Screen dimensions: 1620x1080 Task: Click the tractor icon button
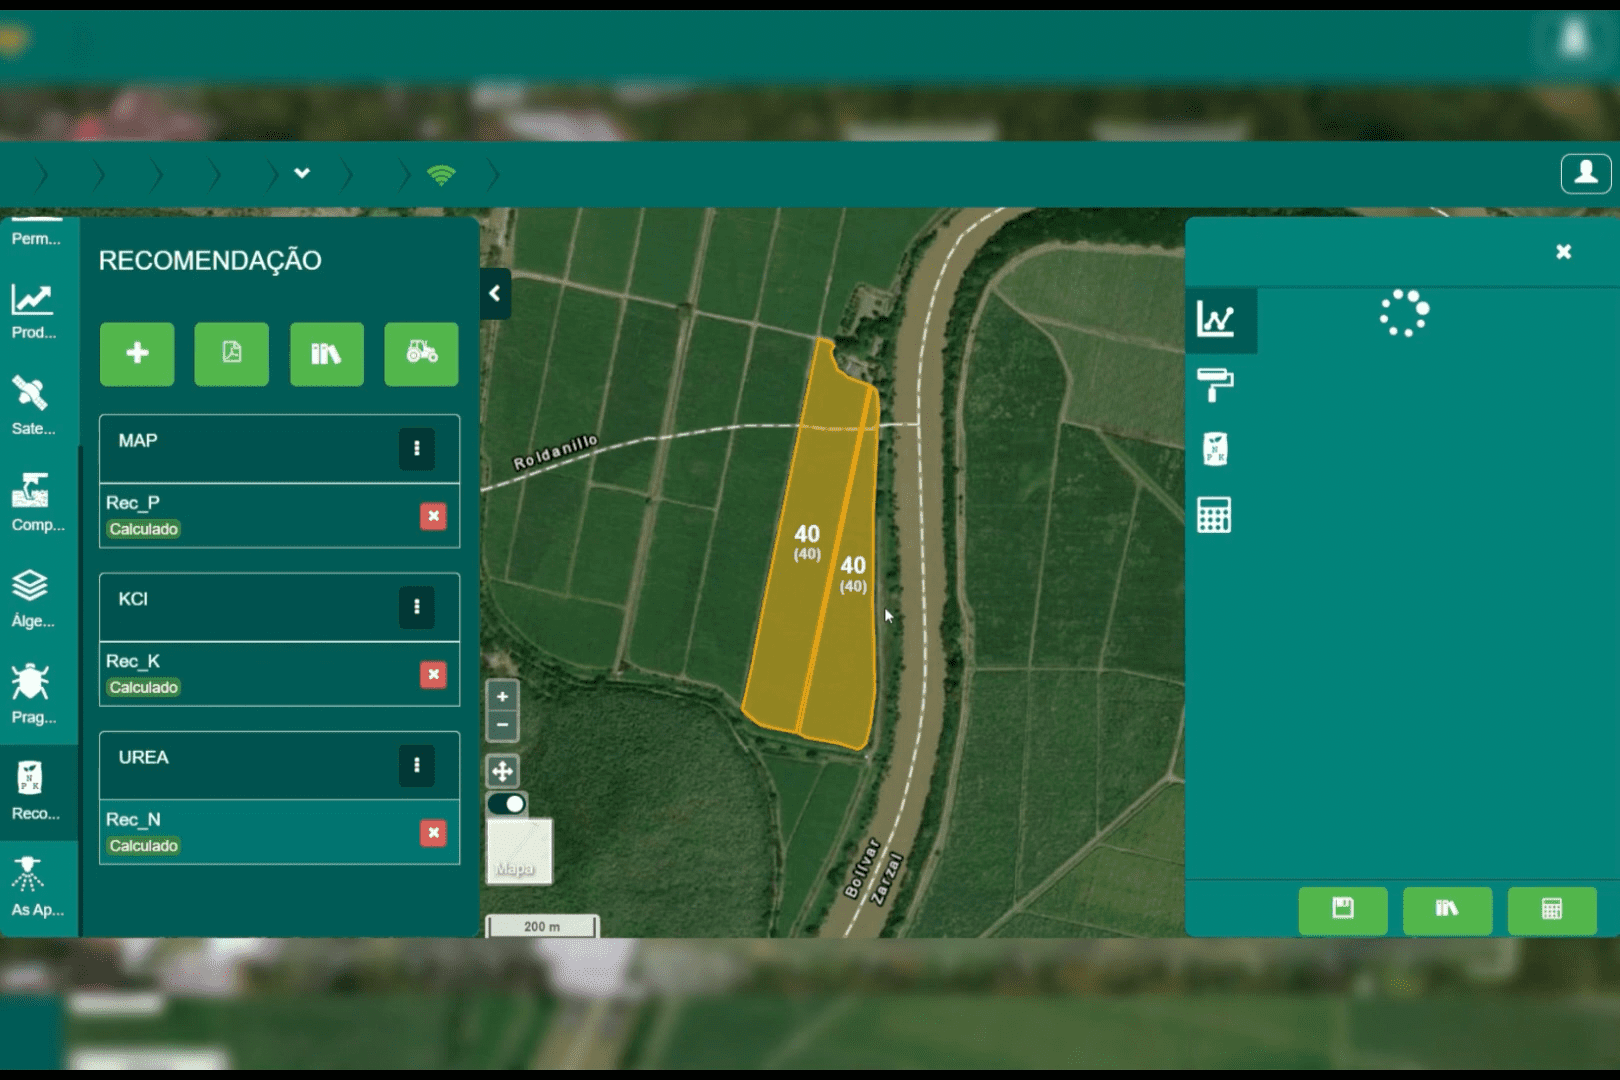(x=421, y=353)
